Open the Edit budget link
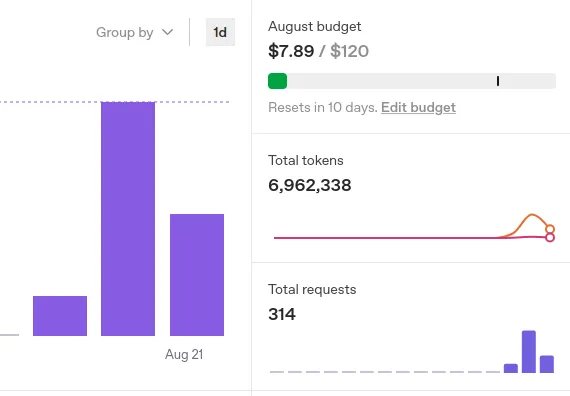The width and height of the screenshot is (570, 396). 418,108
